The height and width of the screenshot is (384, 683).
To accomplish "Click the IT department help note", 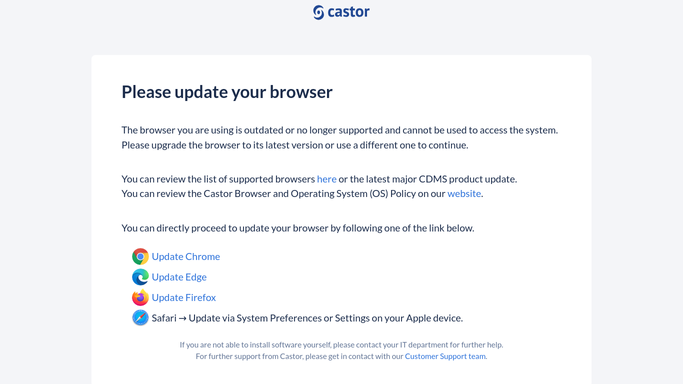I will 342,345.
